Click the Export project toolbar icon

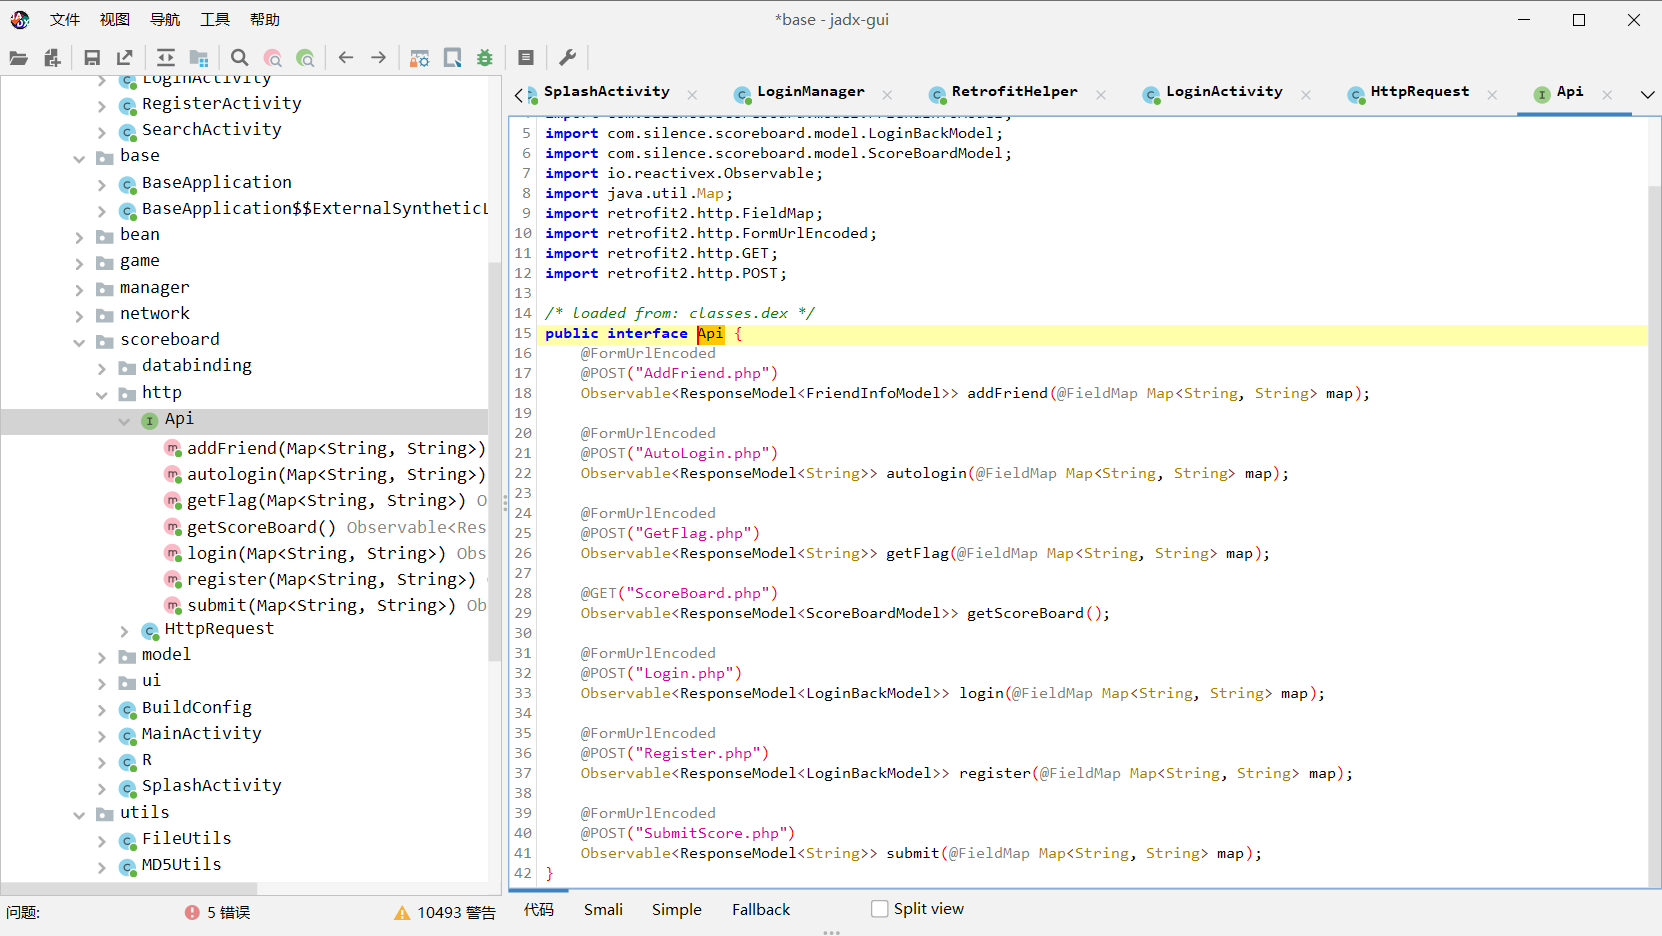pyautogui.click(x=125, y=58)
